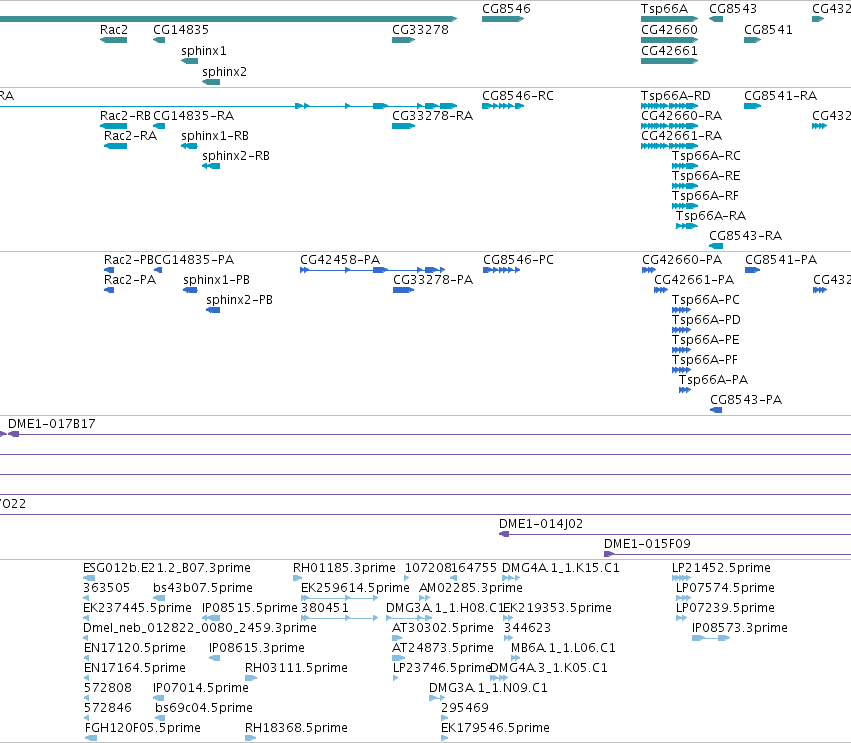Click protein CG8543-PA
Screen dimensions: 851x743
(716, 411)
